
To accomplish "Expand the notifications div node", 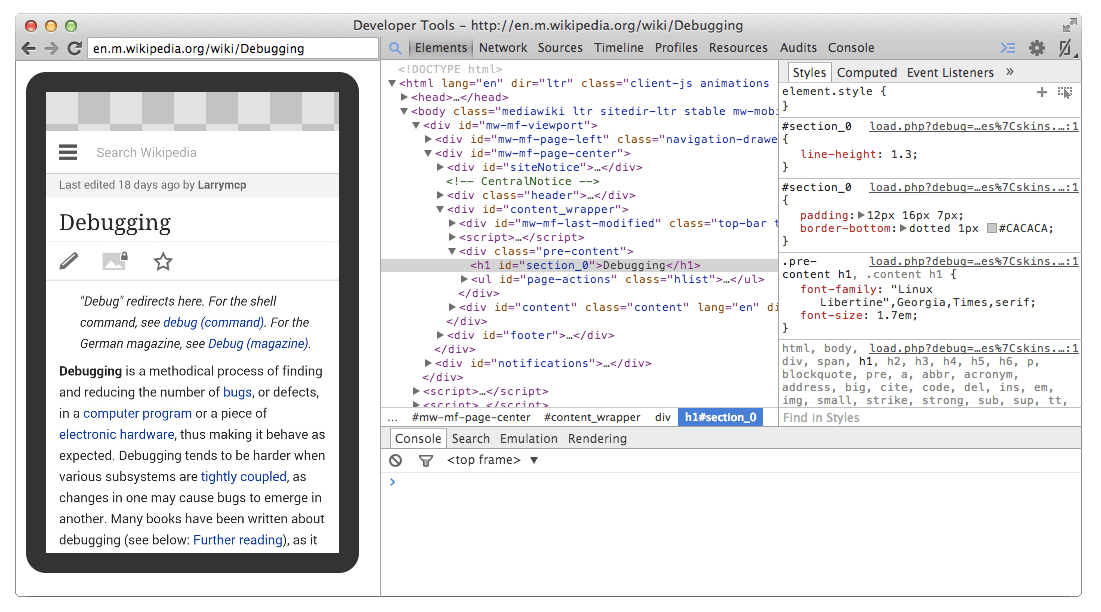I will [428, 364].
